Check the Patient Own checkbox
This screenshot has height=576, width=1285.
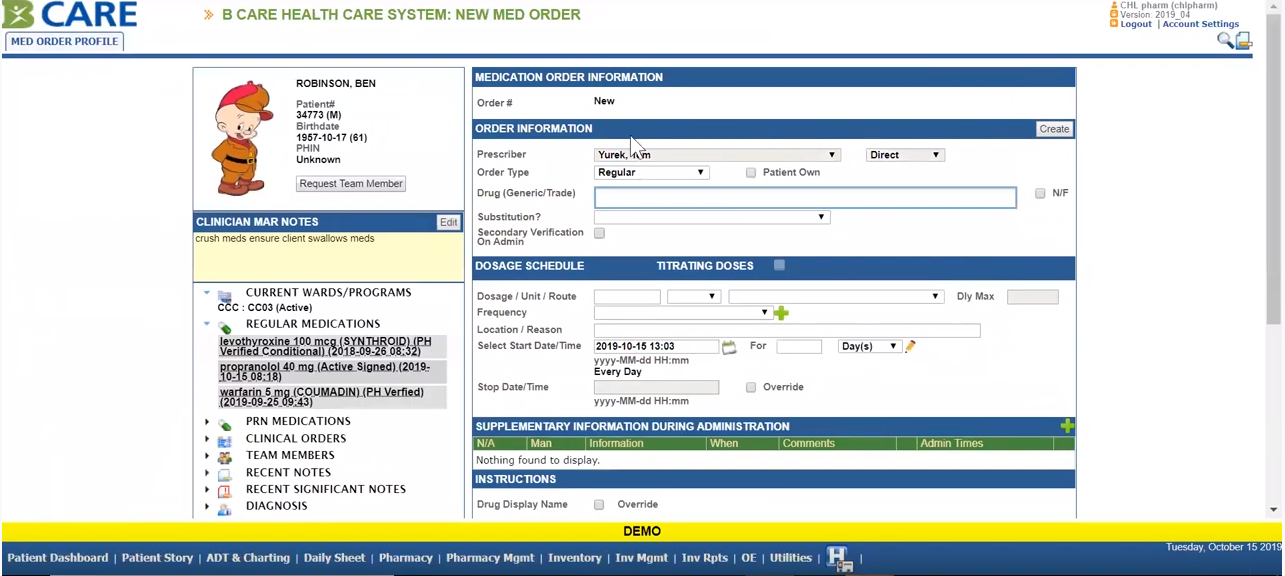(x=751, y=173)
